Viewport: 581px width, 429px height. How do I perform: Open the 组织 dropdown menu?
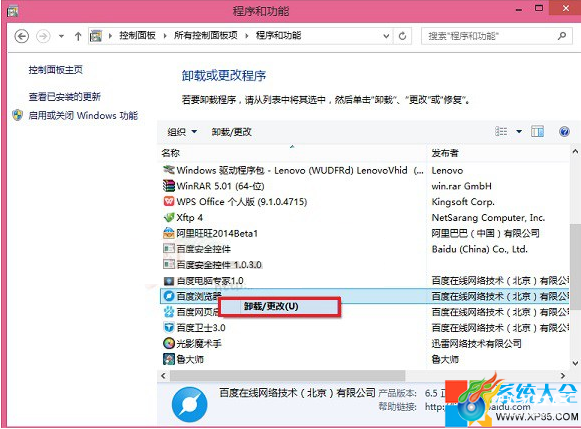point(182,132)
